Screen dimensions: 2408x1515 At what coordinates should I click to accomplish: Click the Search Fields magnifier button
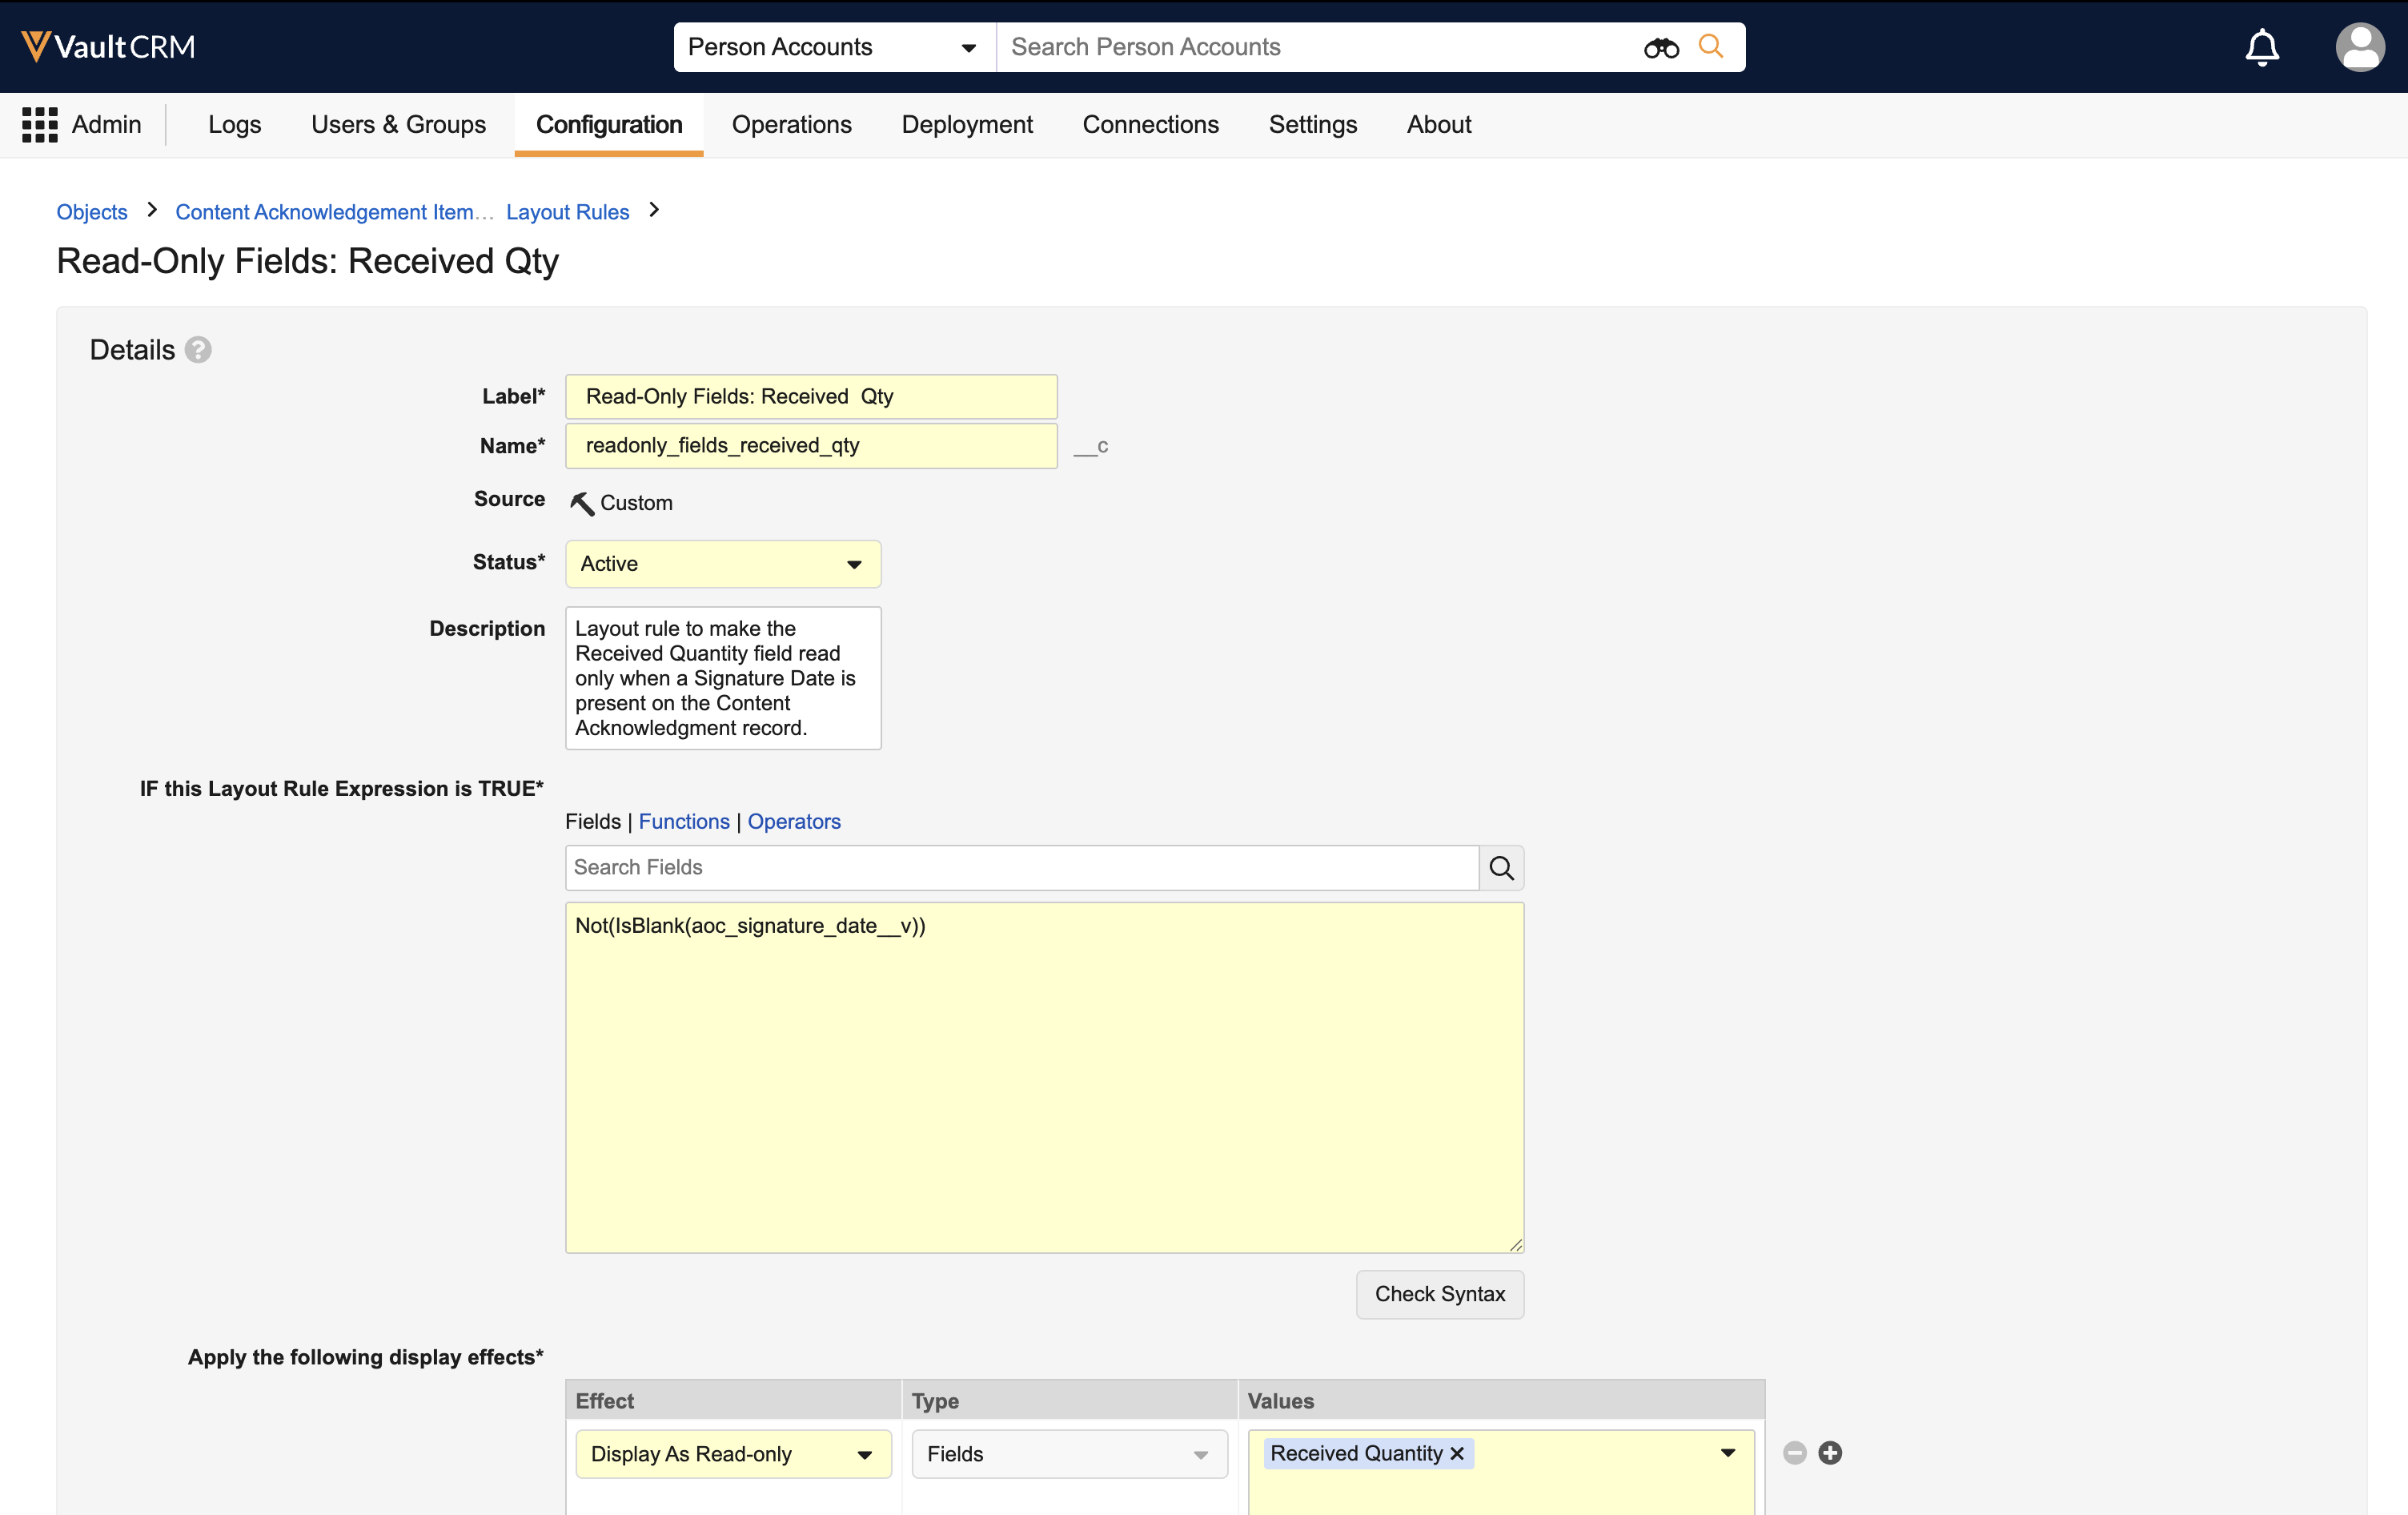(1501, 868)
